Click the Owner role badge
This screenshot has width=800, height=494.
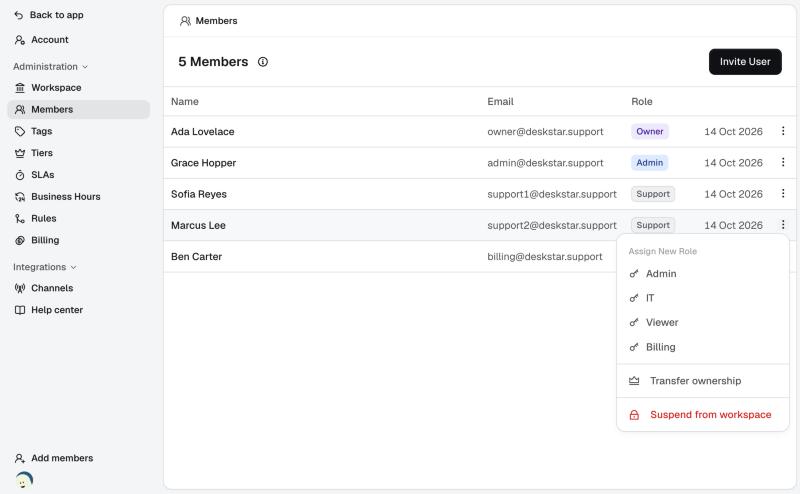pyautogui.click(x=649, y=132)
